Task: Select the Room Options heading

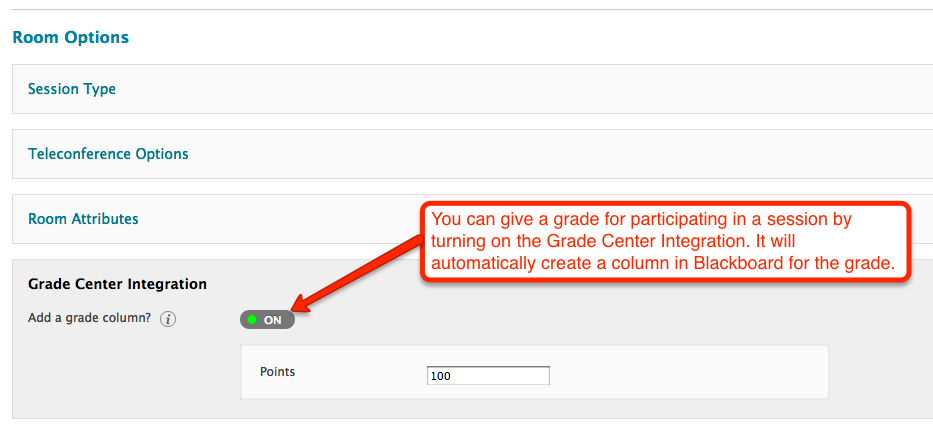Action: tap(71, 37)
